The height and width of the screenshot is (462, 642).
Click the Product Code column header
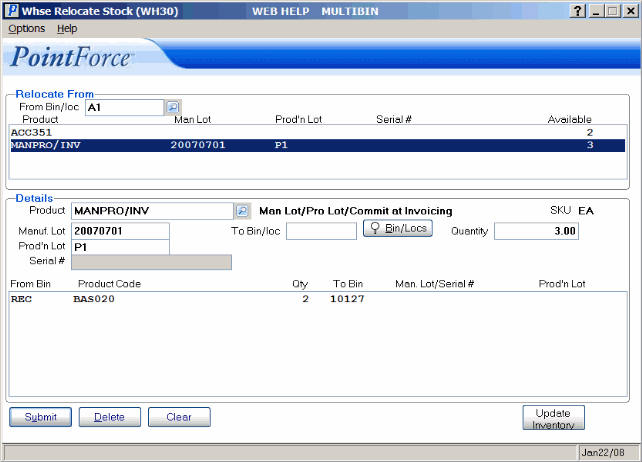(x=109, y=284)
